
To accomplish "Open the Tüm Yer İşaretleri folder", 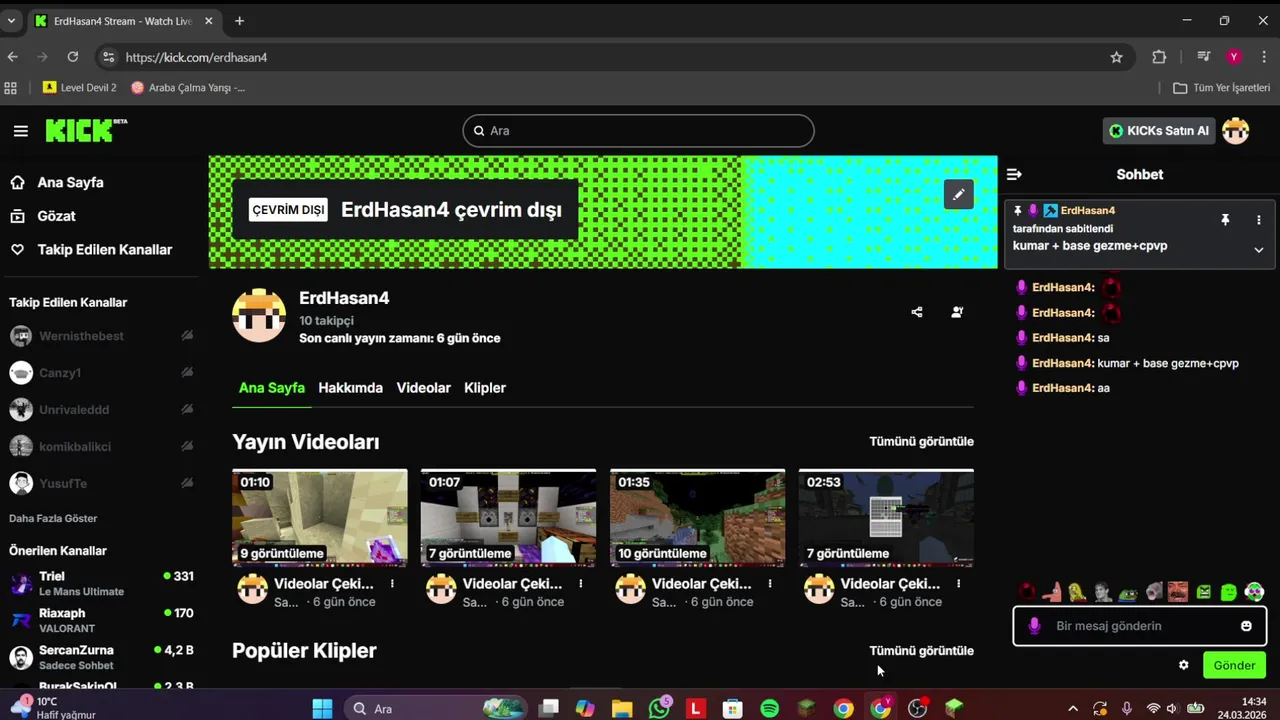I will tap(1221, 88).
